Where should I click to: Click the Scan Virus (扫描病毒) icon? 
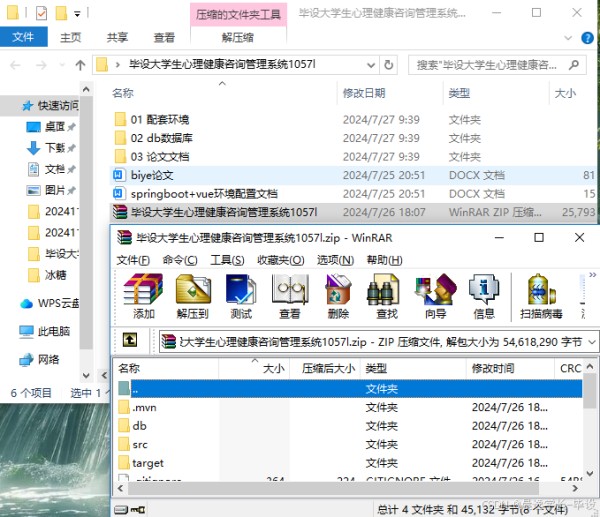tap(541, 296)
